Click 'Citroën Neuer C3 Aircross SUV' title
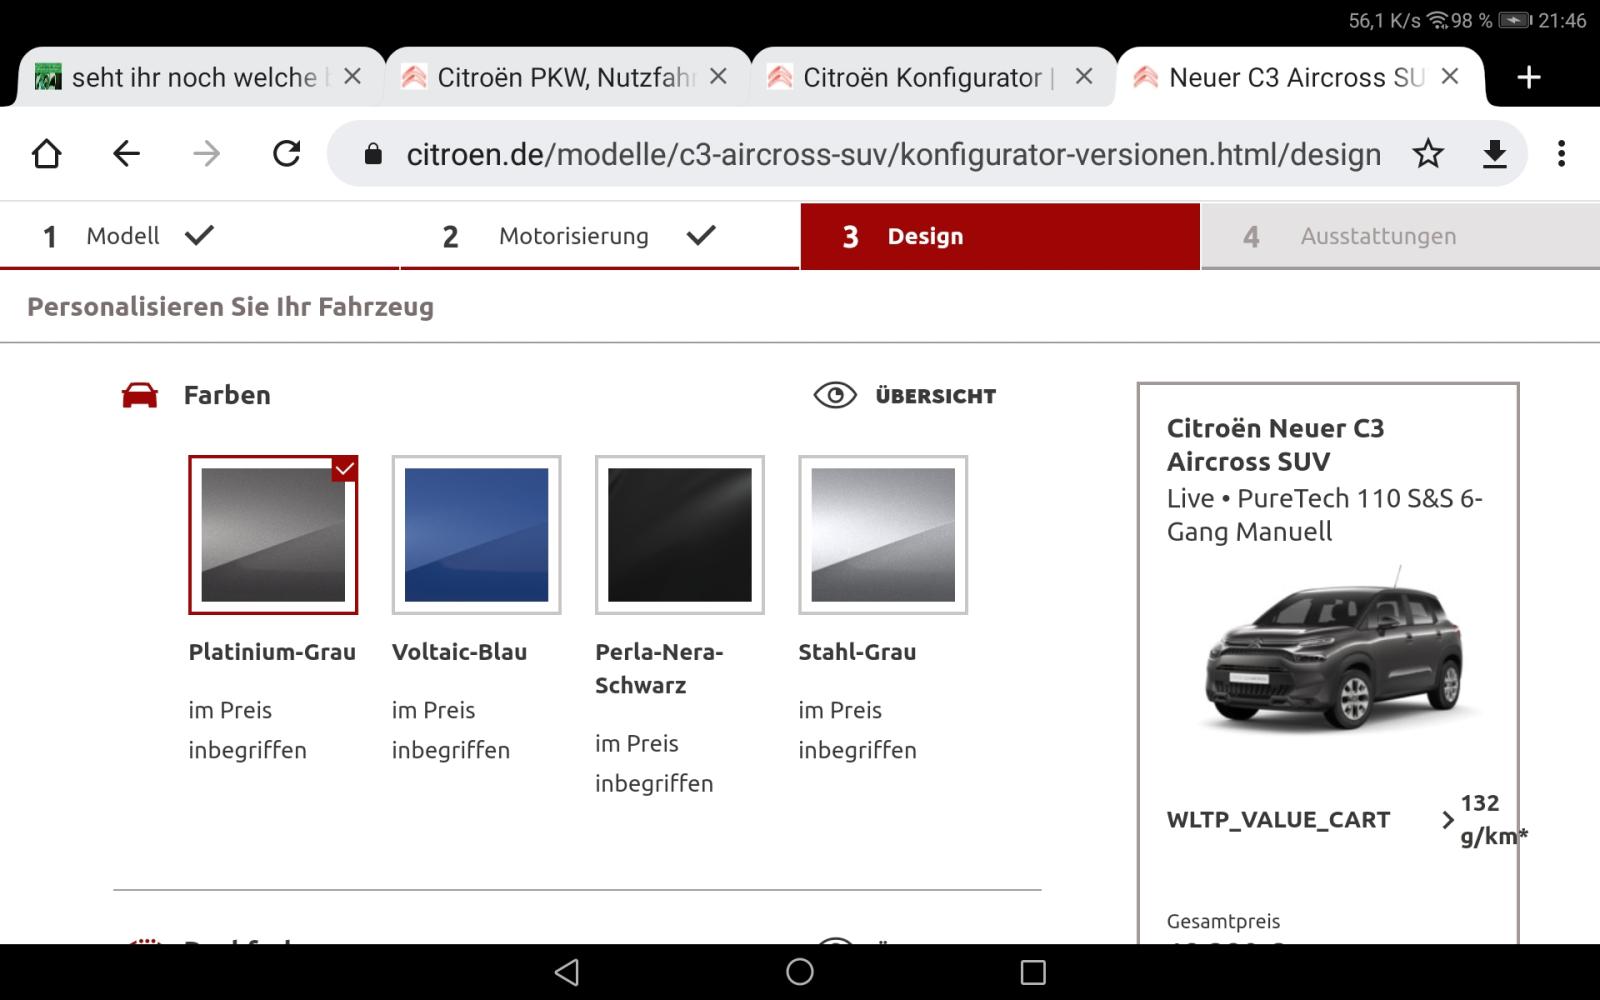 (x=1276, y=445)
